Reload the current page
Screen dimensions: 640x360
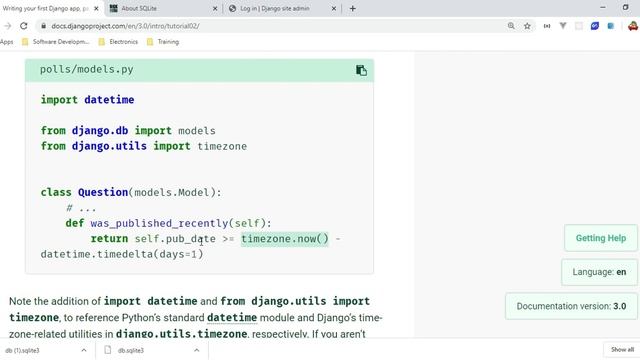24,26
